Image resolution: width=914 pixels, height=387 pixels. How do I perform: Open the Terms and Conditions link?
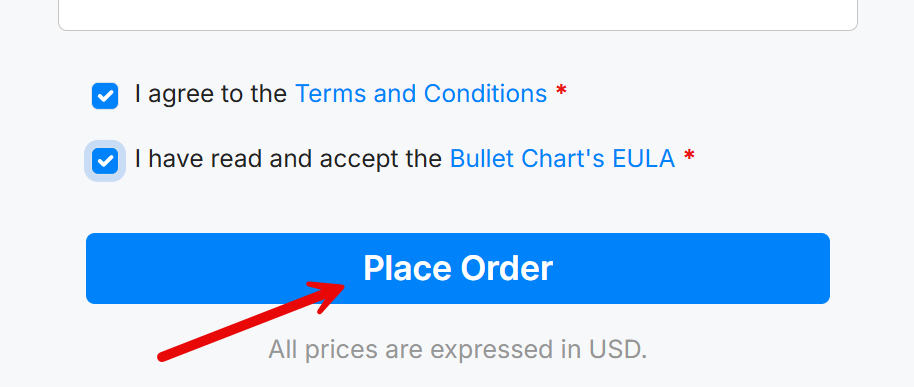click(421, 93)
